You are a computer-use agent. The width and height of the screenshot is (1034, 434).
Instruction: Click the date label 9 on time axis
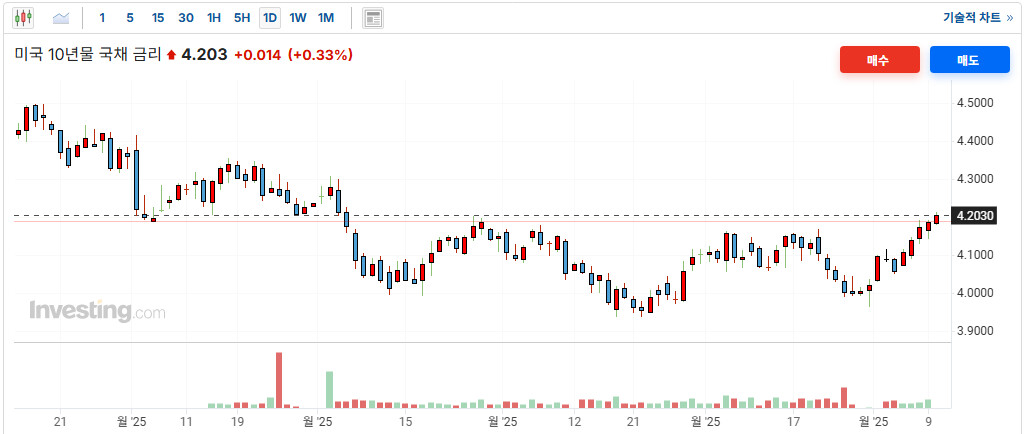(928, 421)
